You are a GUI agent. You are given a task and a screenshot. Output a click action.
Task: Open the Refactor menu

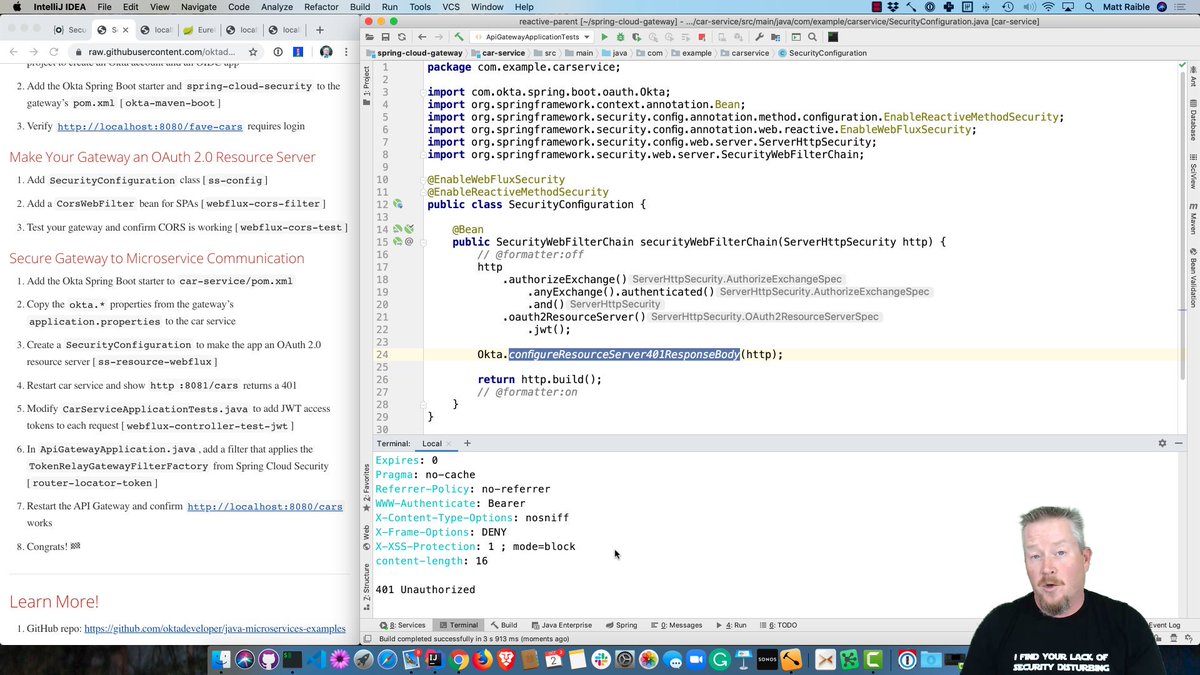pos(321,6)
